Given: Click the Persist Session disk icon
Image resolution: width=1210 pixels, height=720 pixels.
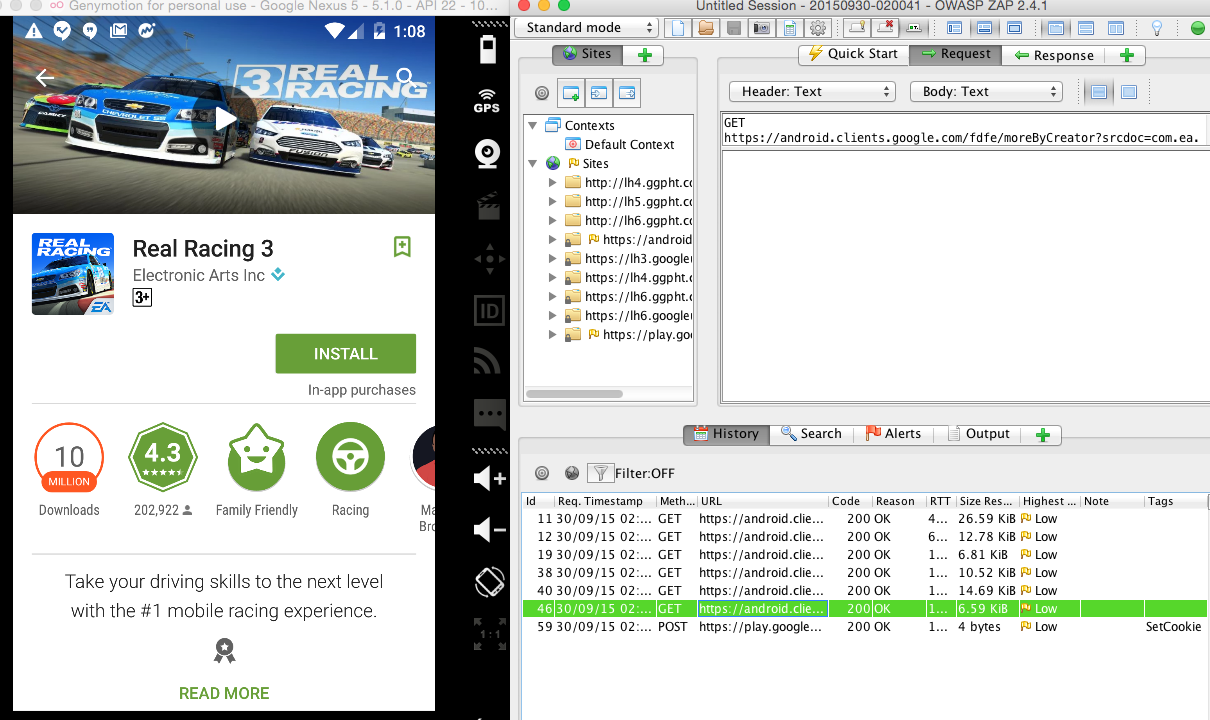Looking at the screenshot, I should click(x=734, y=28).
